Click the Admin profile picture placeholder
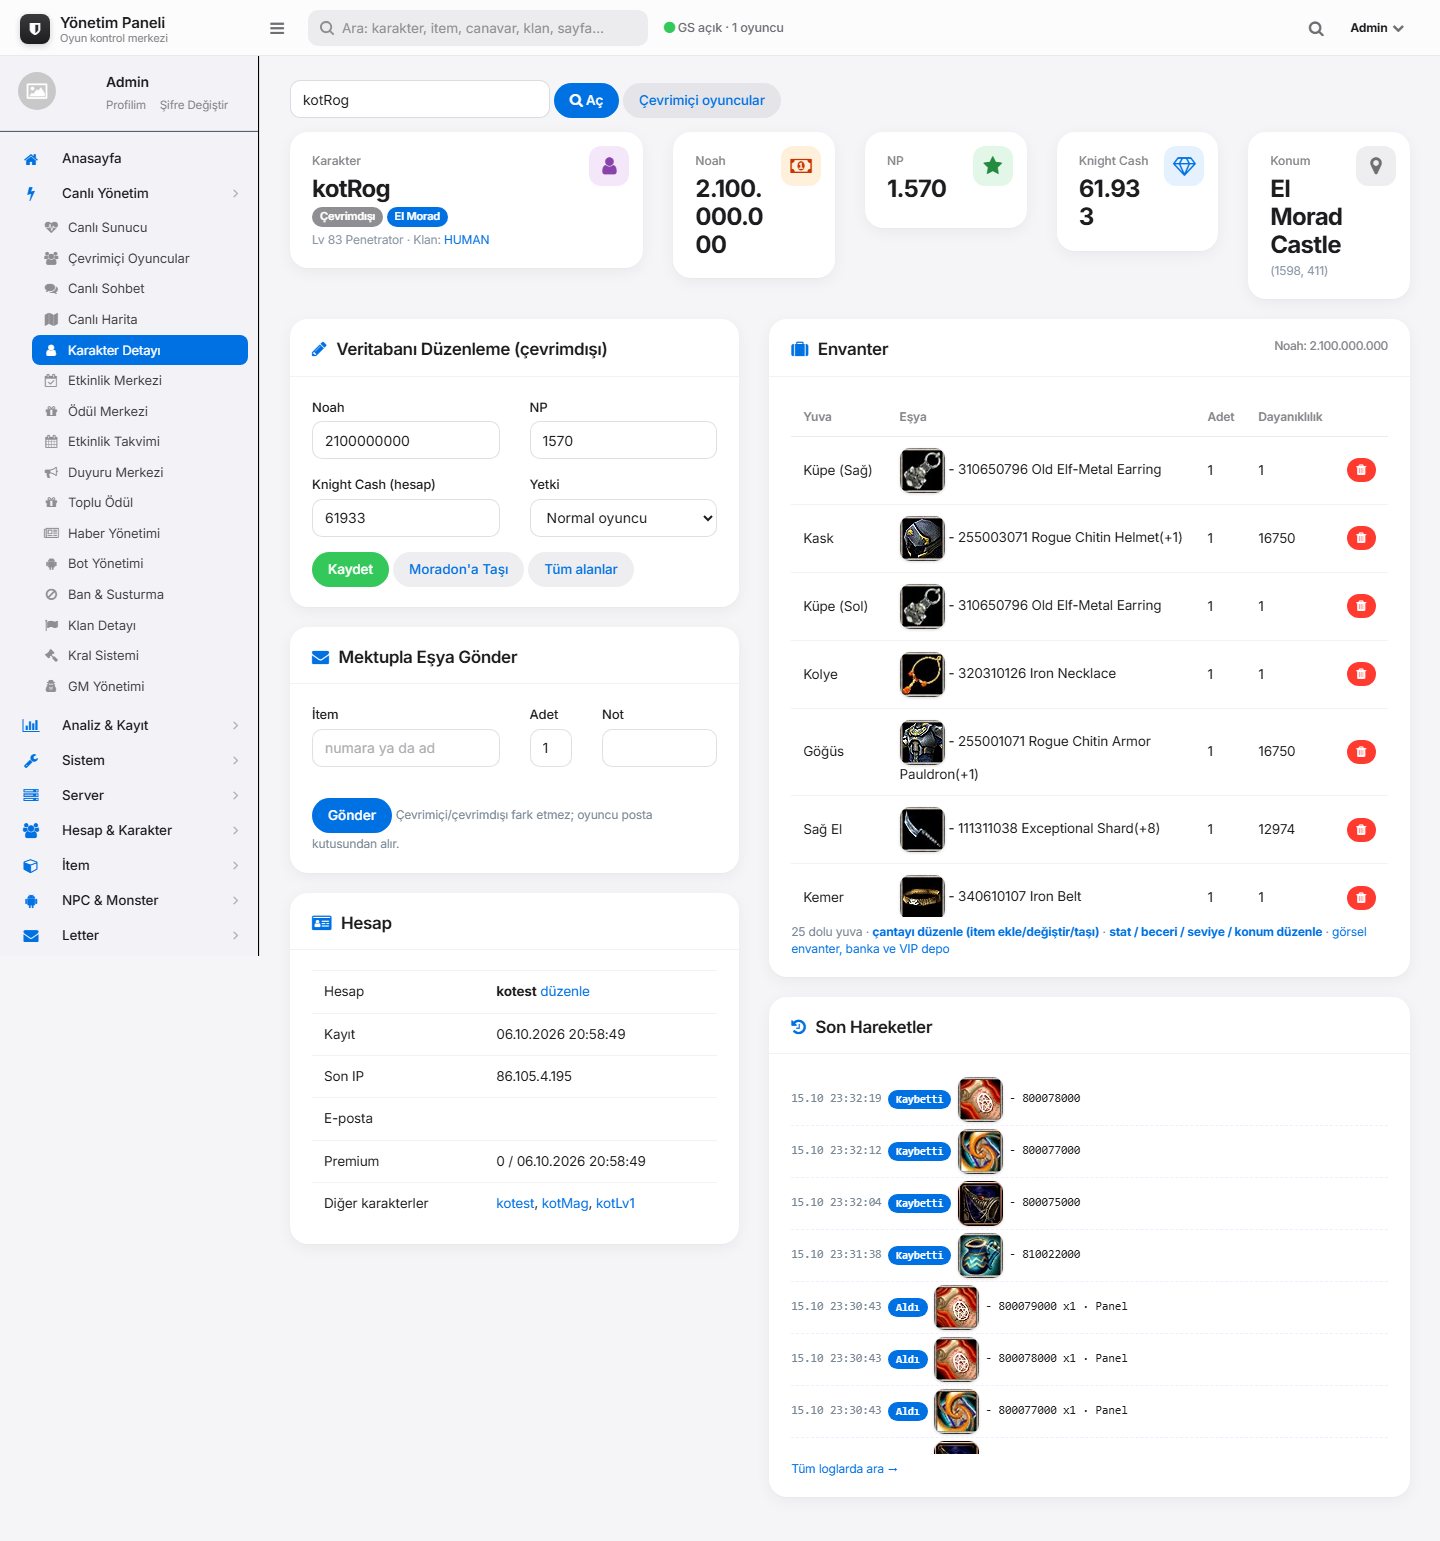The width and height of the screenshot is (1440, 1541). pos(37,91)
